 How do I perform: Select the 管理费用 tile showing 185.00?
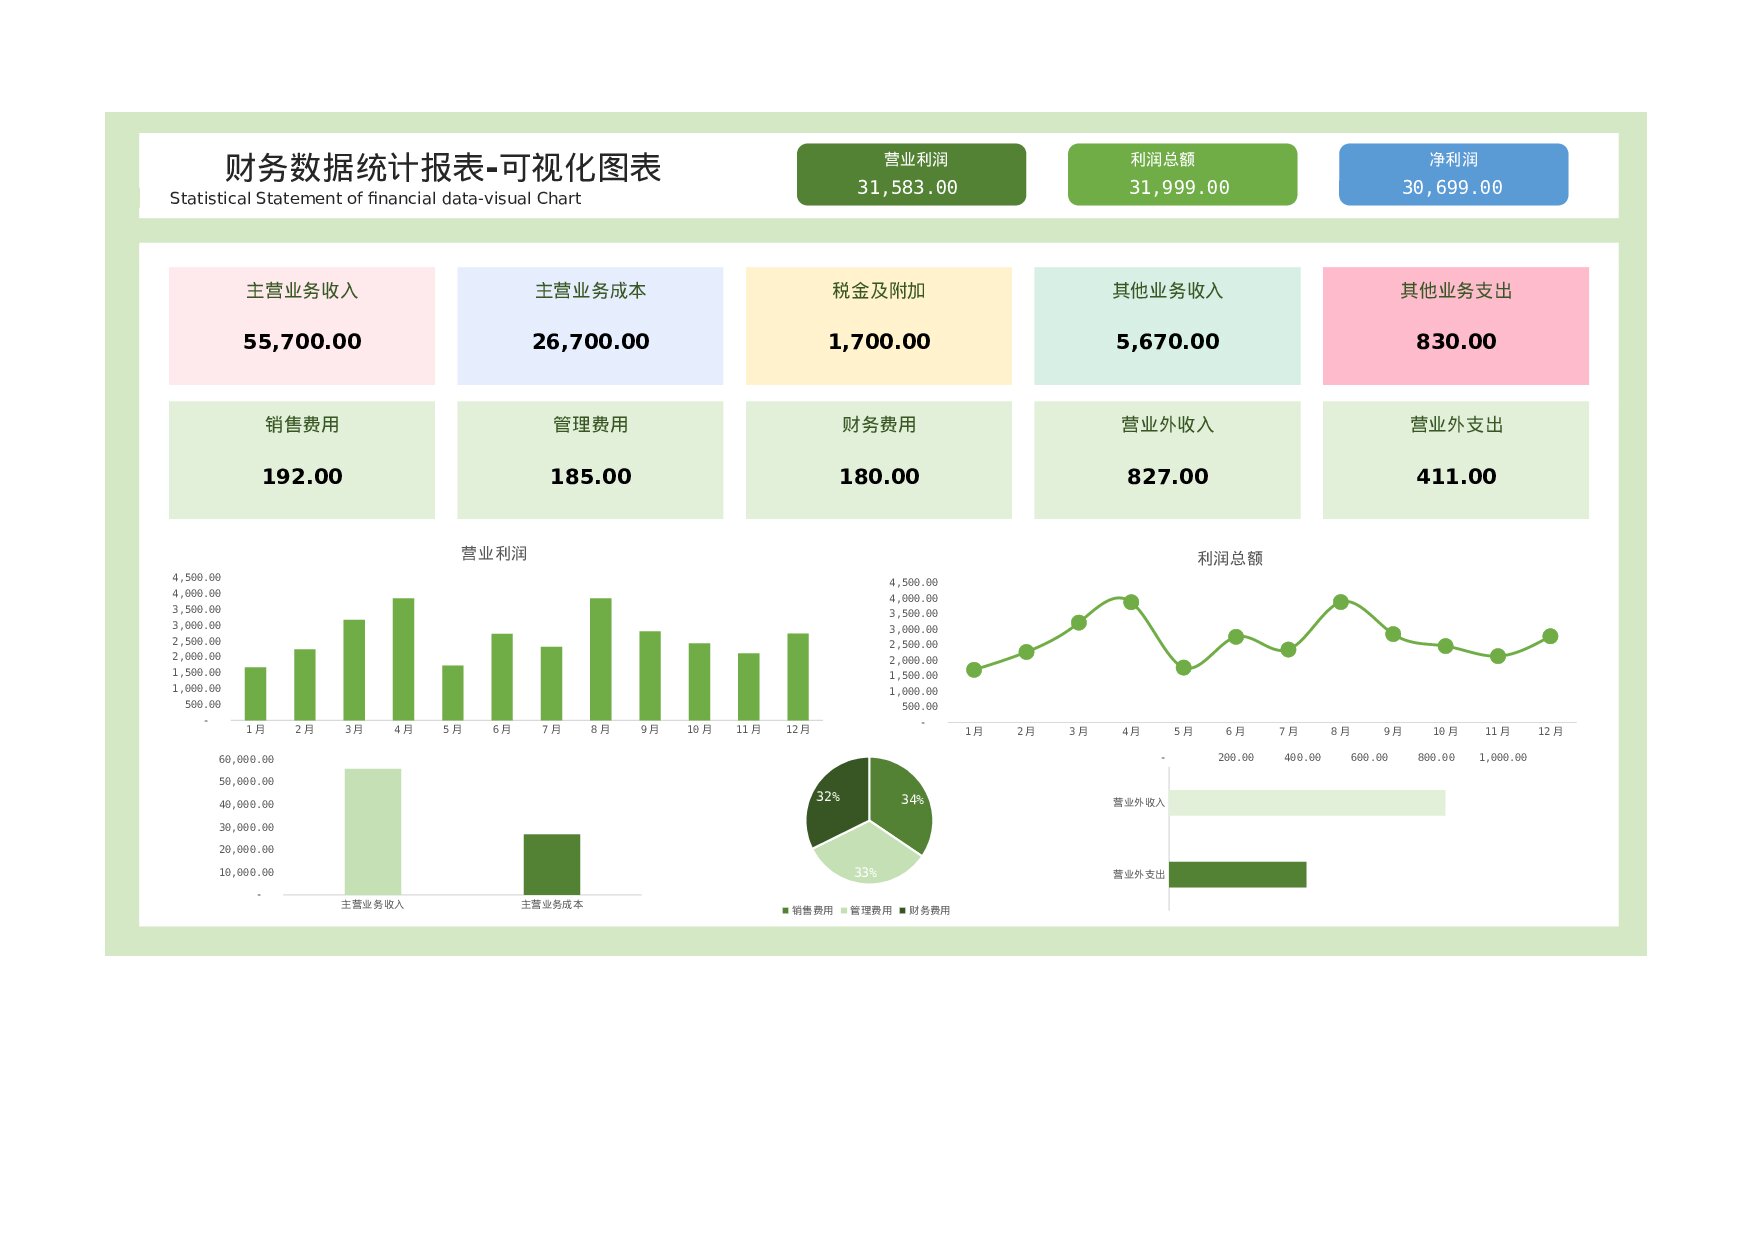pyautogui.click(x=590, y=460)
